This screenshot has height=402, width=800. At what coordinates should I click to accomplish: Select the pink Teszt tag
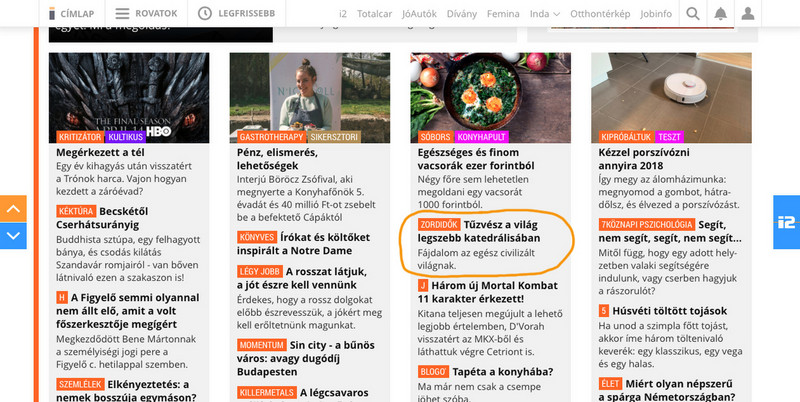(x=669, y=137)
